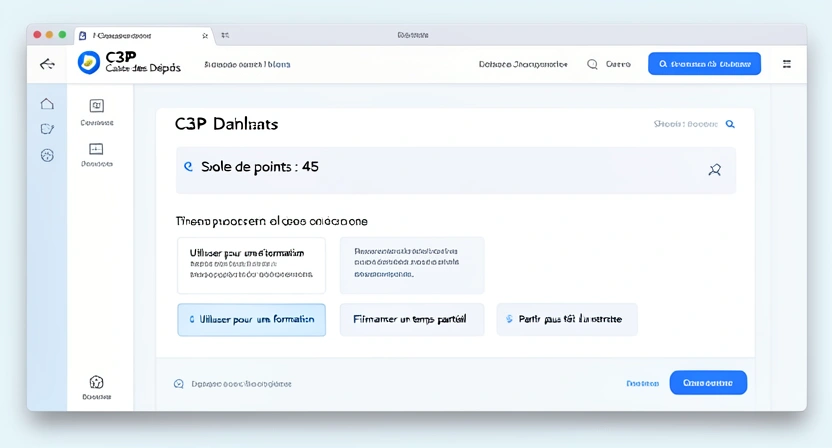The height and width of the screenshot is (448, 832).
Task: Select the second panel icon in secondary sidebar
Action: point(96,149)
